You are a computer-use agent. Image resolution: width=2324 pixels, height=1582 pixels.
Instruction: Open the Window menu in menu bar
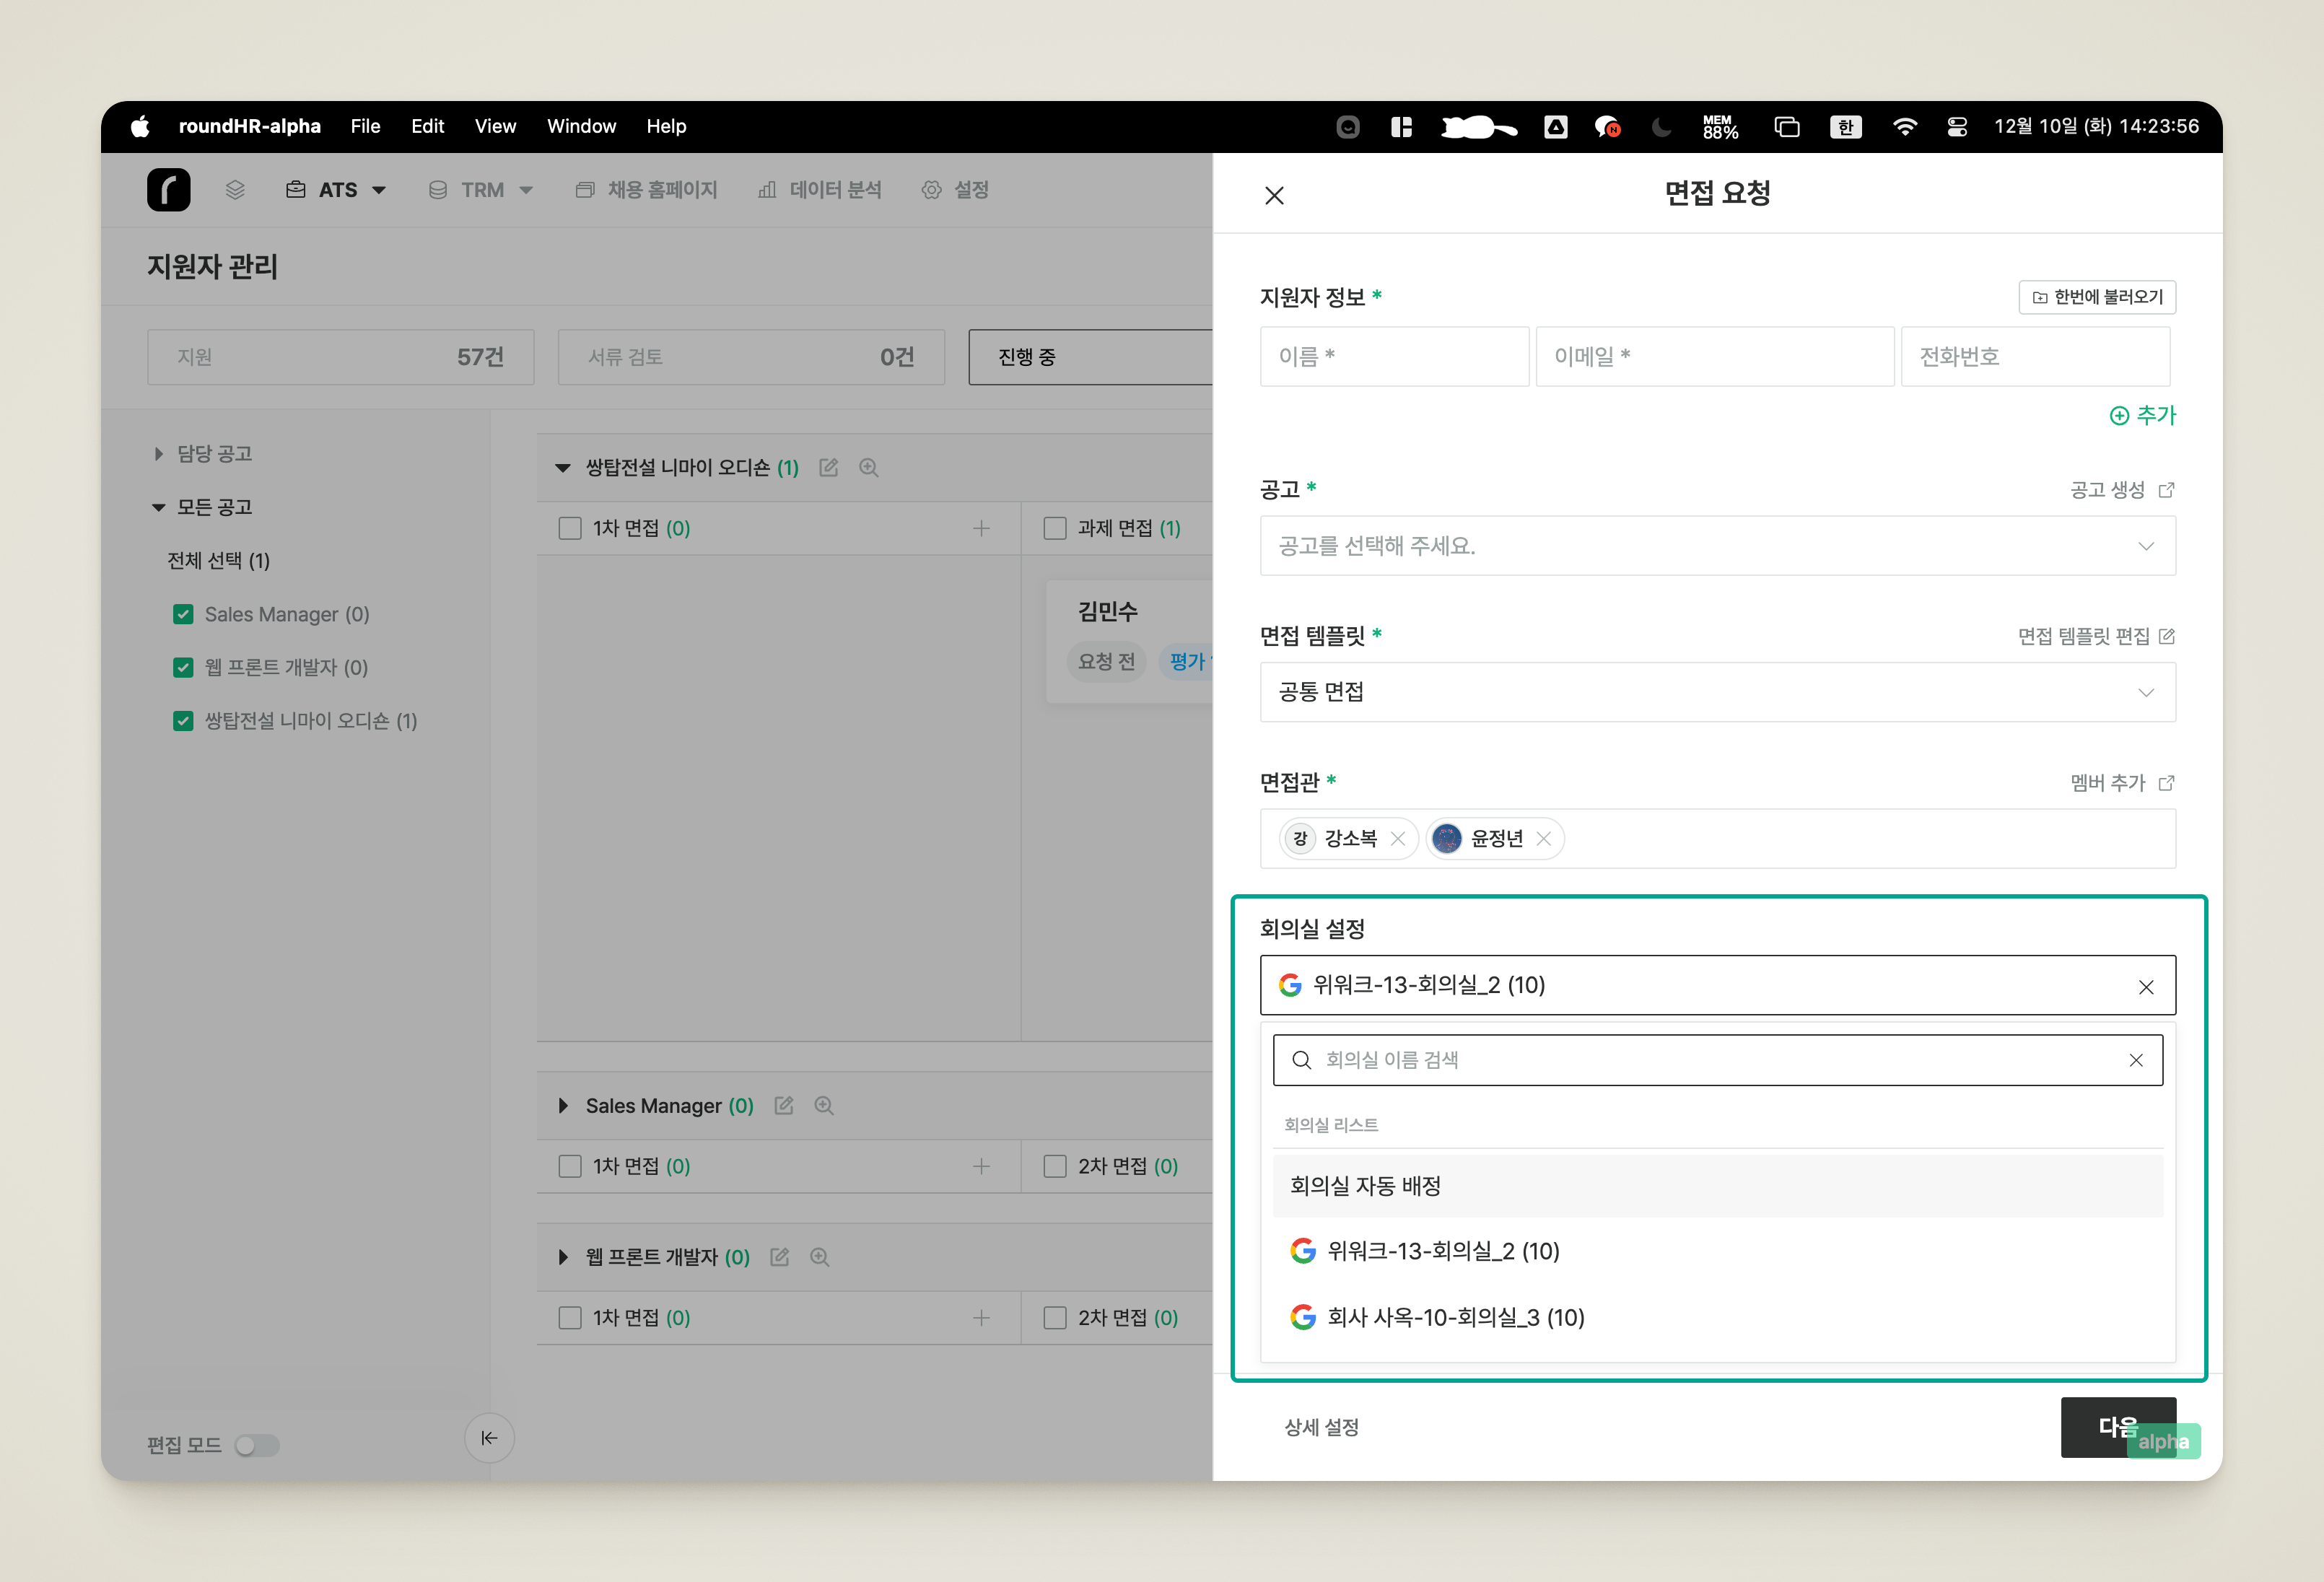tap(581, 126)
